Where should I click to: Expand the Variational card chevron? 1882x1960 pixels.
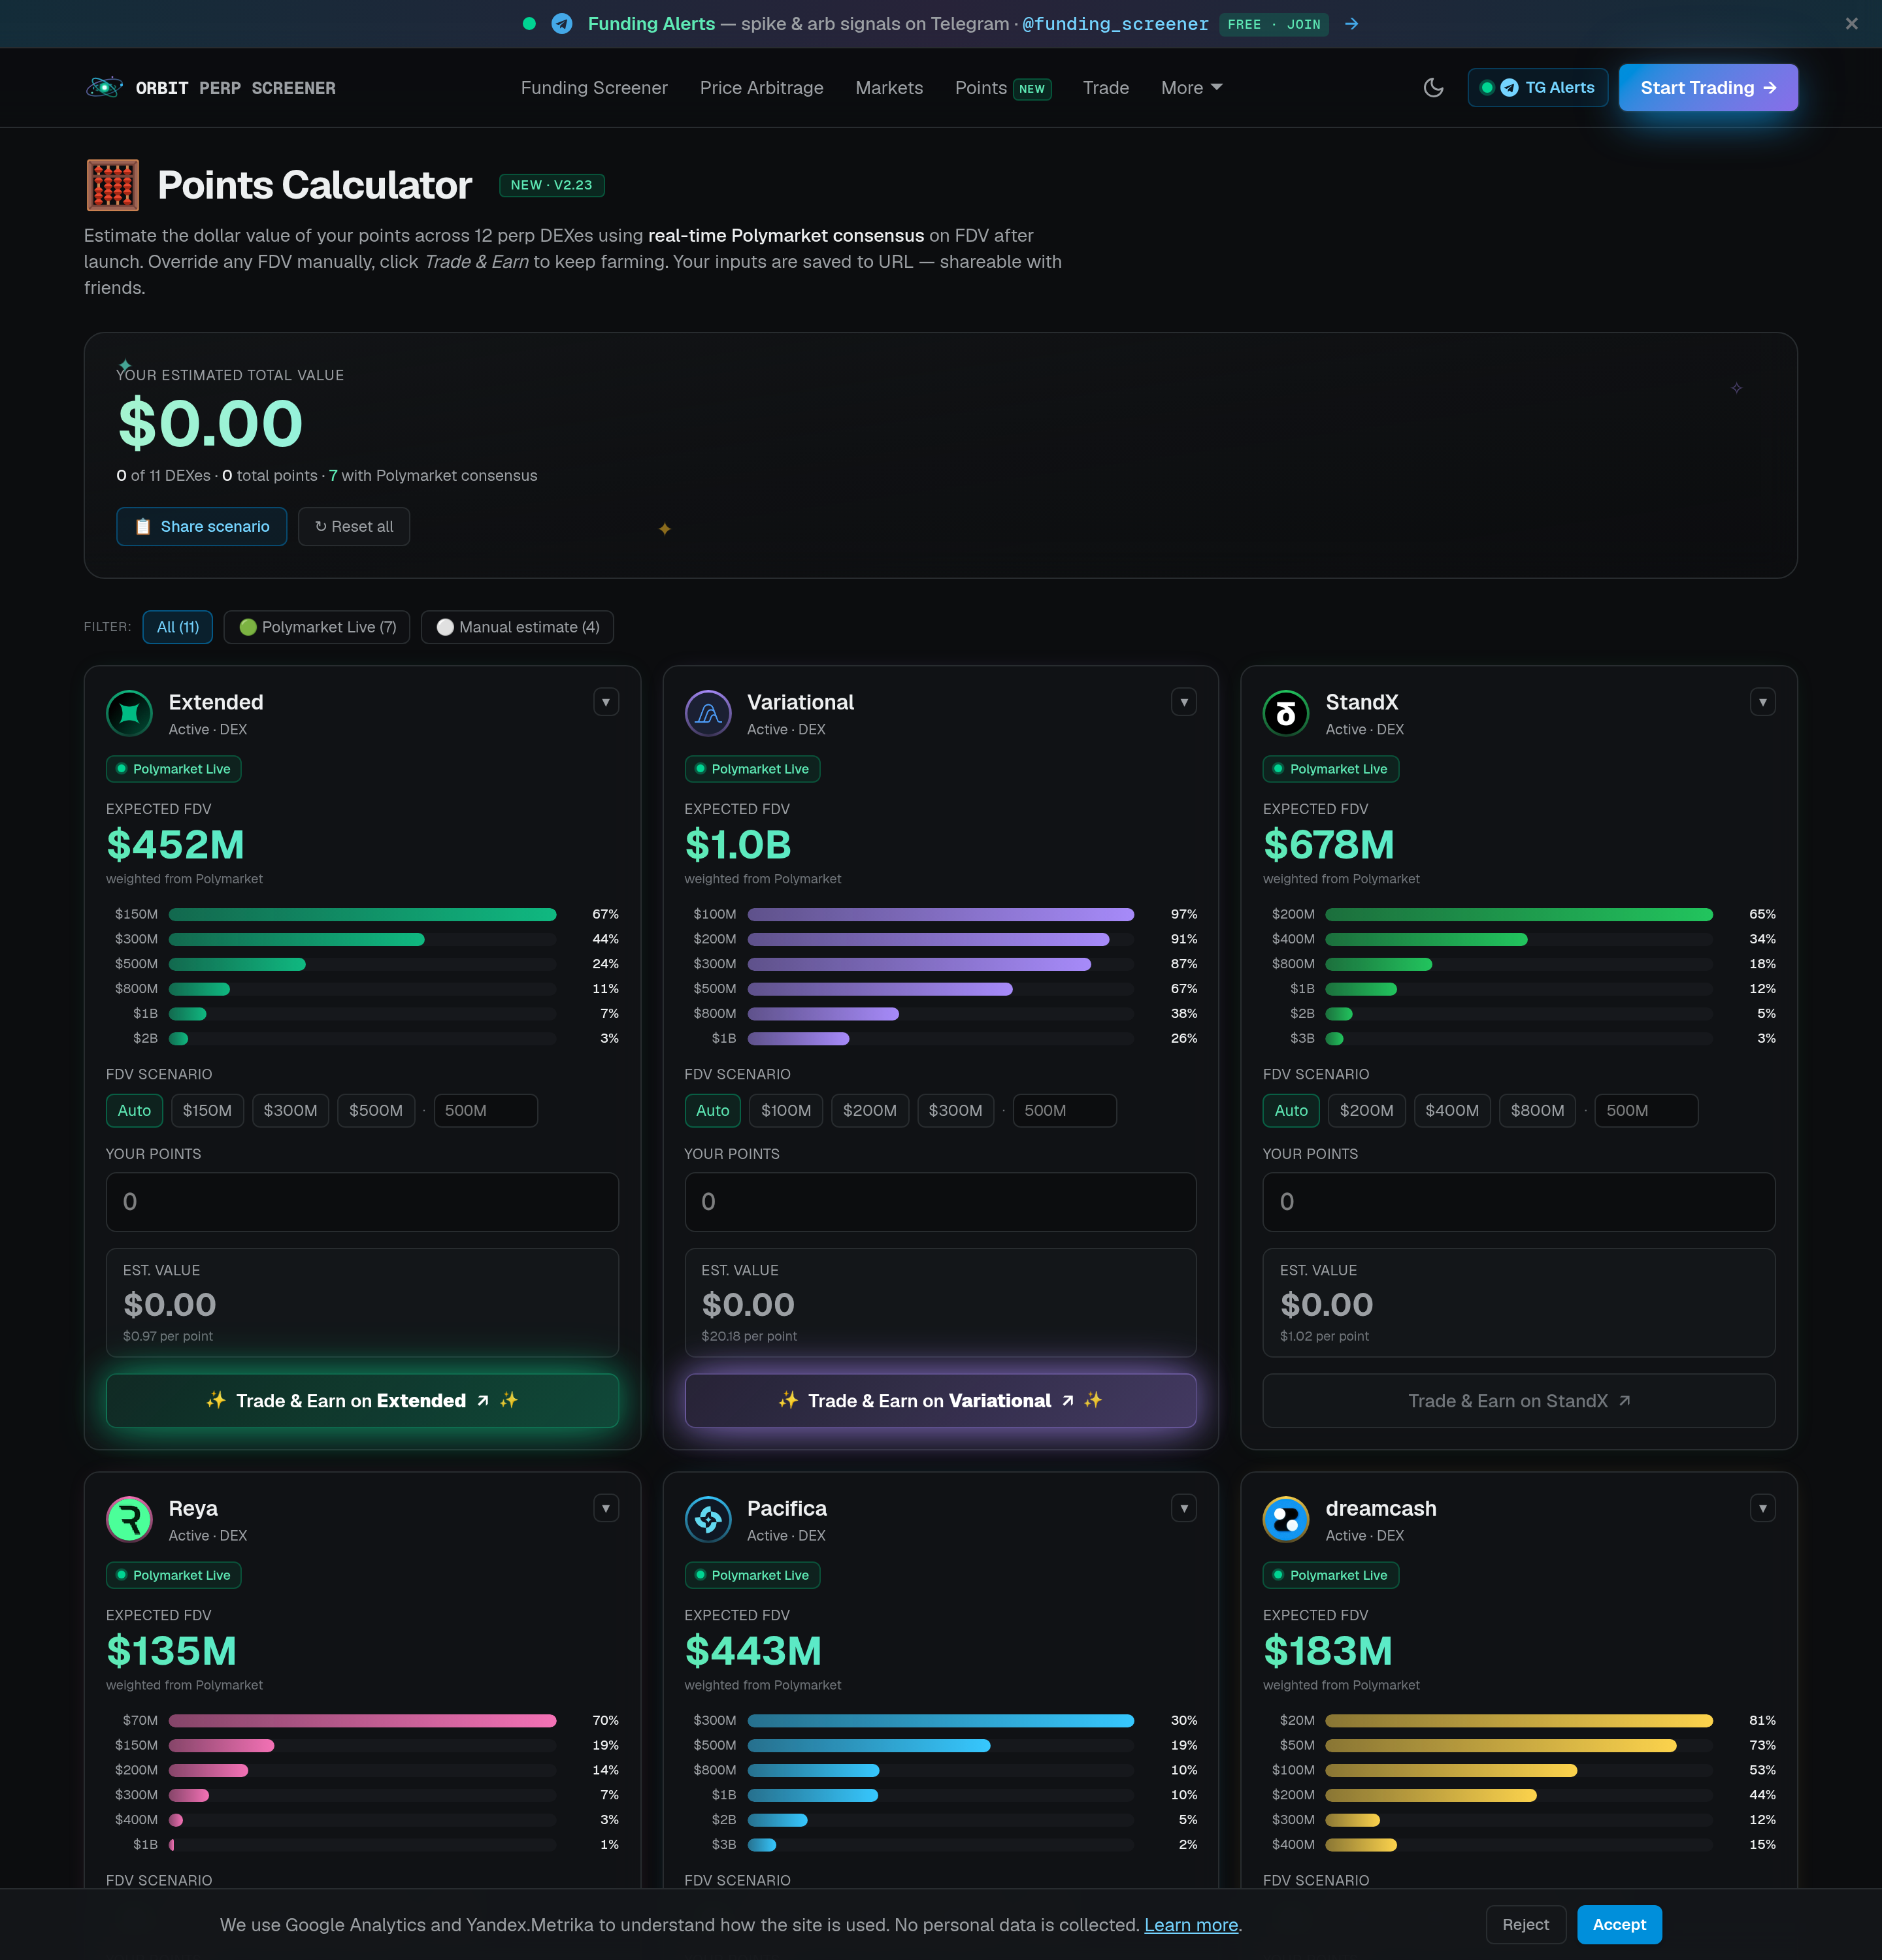1184,702
